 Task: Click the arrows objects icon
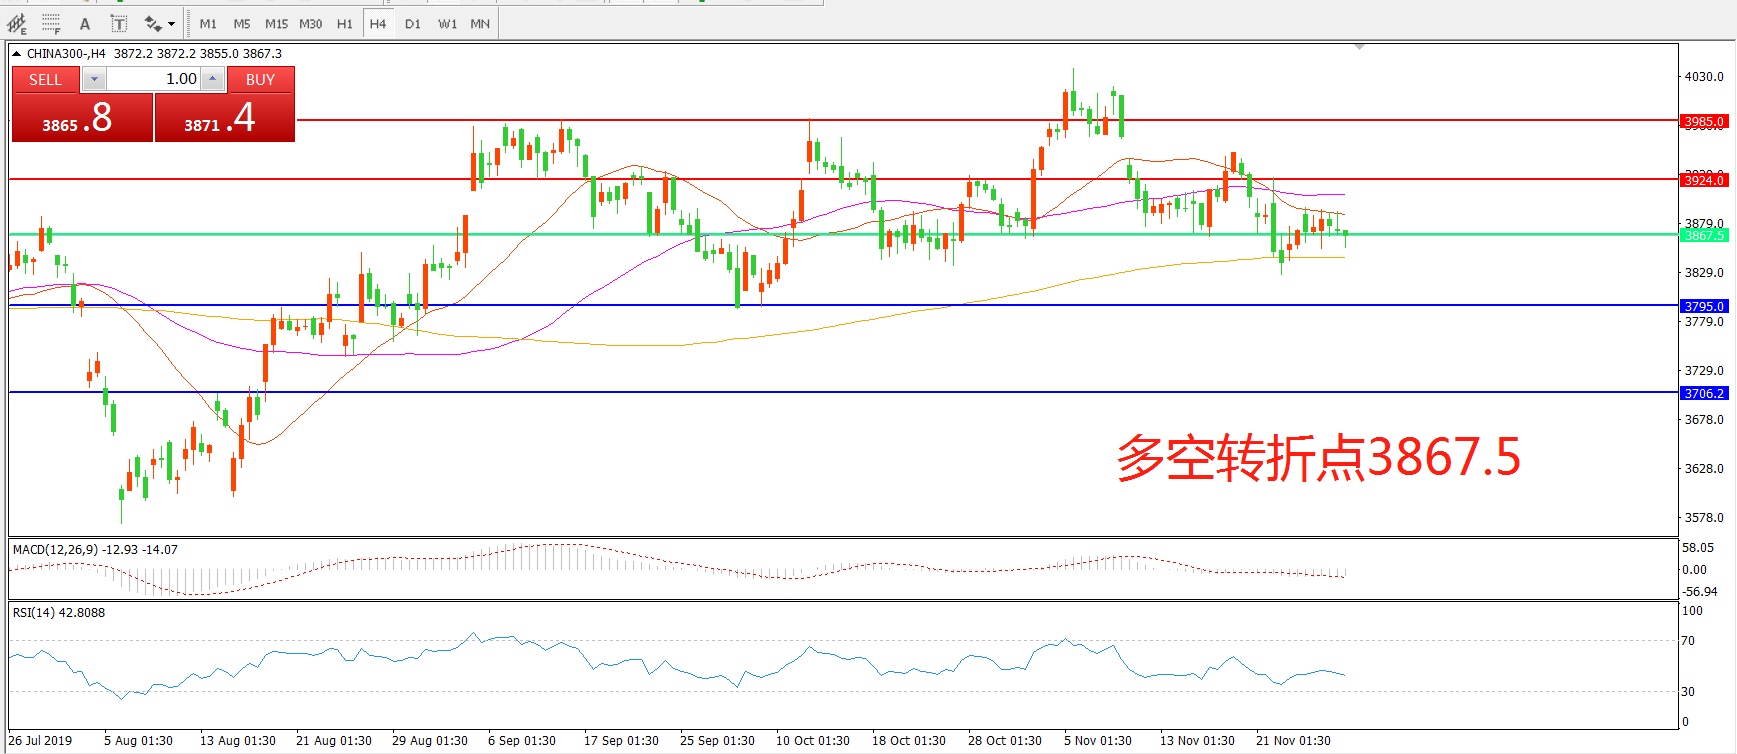152,23
